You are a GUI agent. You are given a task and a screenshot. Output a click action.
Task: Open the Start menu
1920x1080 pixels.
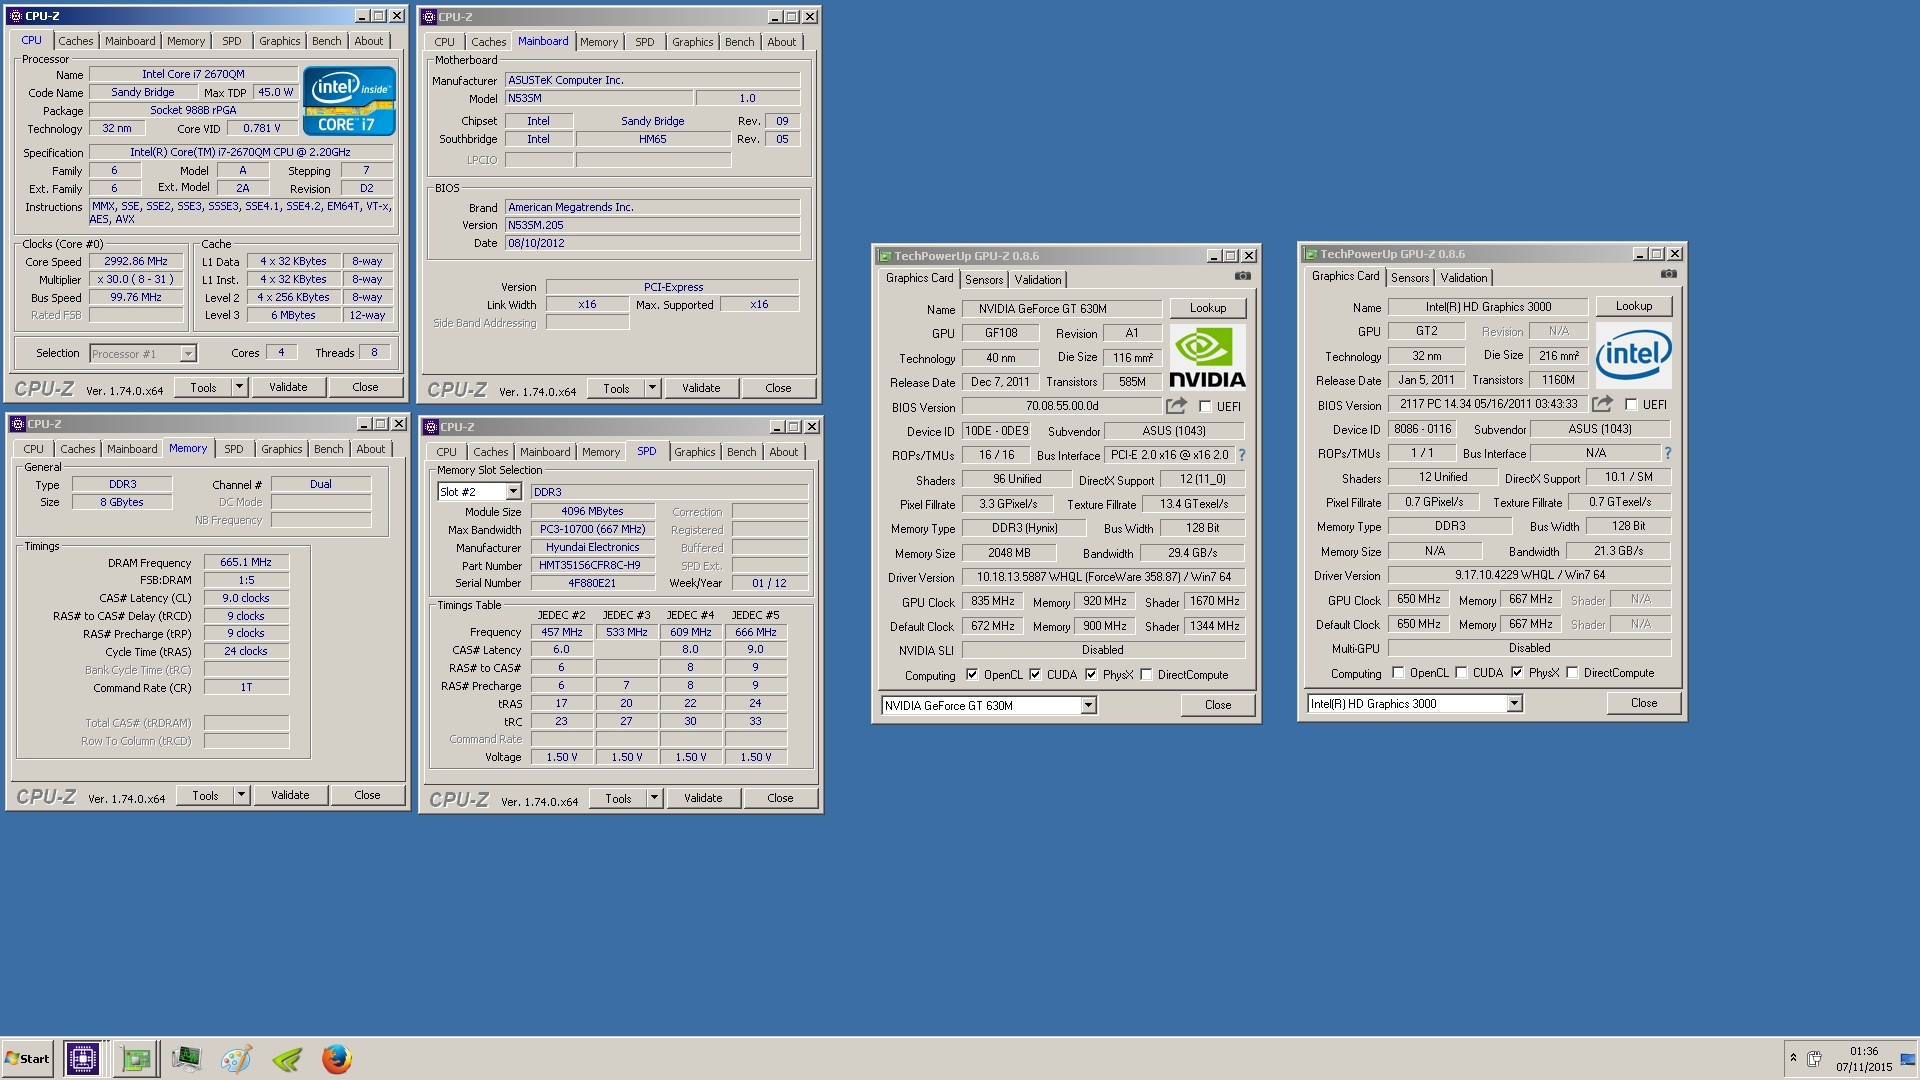click(27, 1058)
